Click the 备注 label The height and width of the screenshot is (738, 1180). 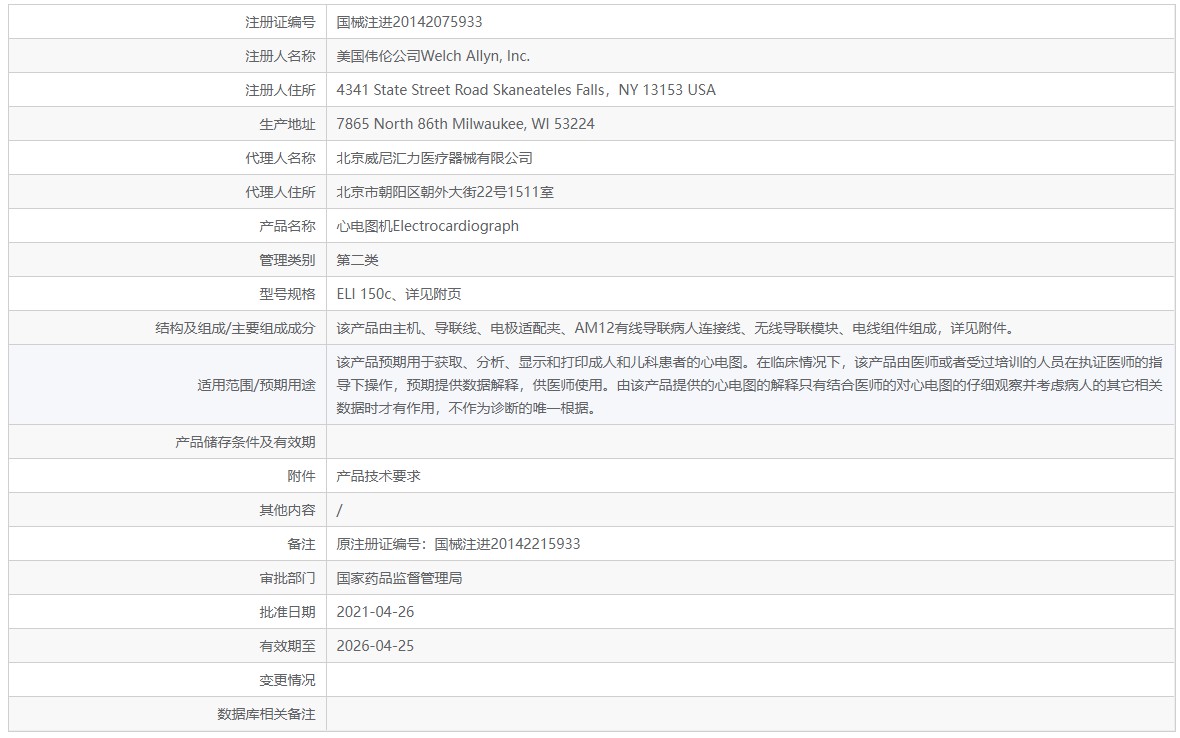[301, 544]
